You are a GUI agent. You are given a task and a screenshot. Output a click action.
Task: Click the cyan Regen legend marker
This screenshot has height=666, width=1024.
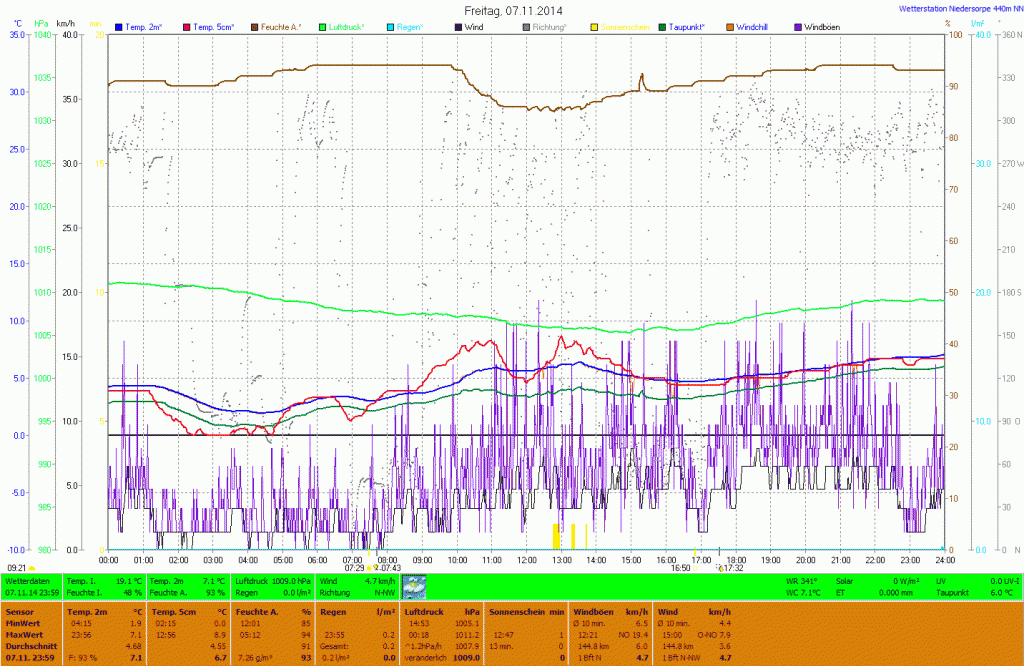pos(390,26)
